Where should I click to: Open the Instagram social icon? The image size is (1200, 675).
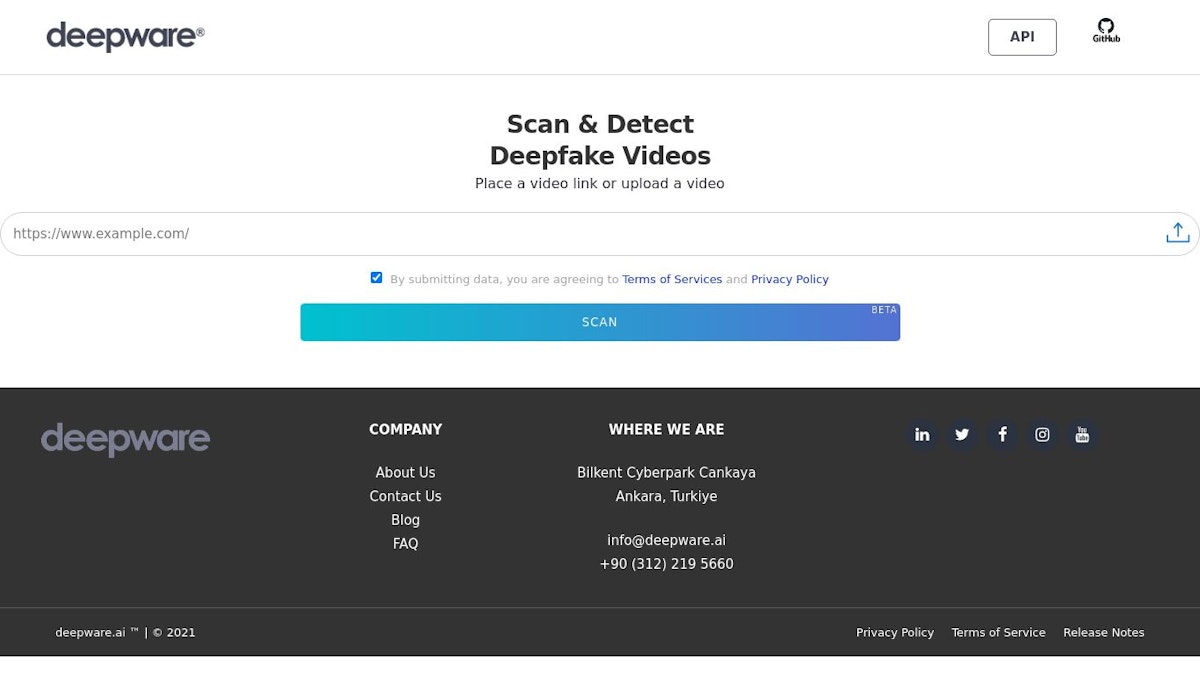pos(1042,435)
